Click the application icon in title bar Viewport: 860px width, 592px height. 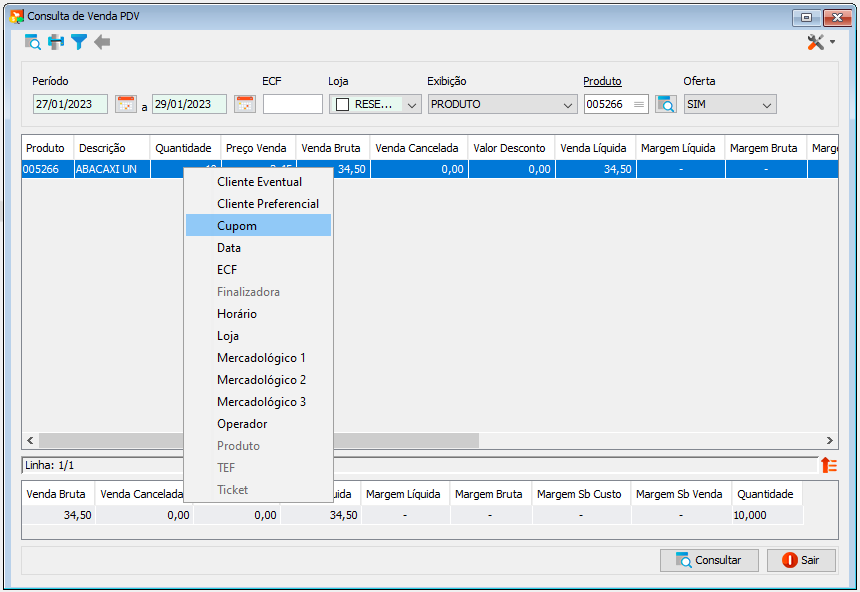(x=16, y=16)
